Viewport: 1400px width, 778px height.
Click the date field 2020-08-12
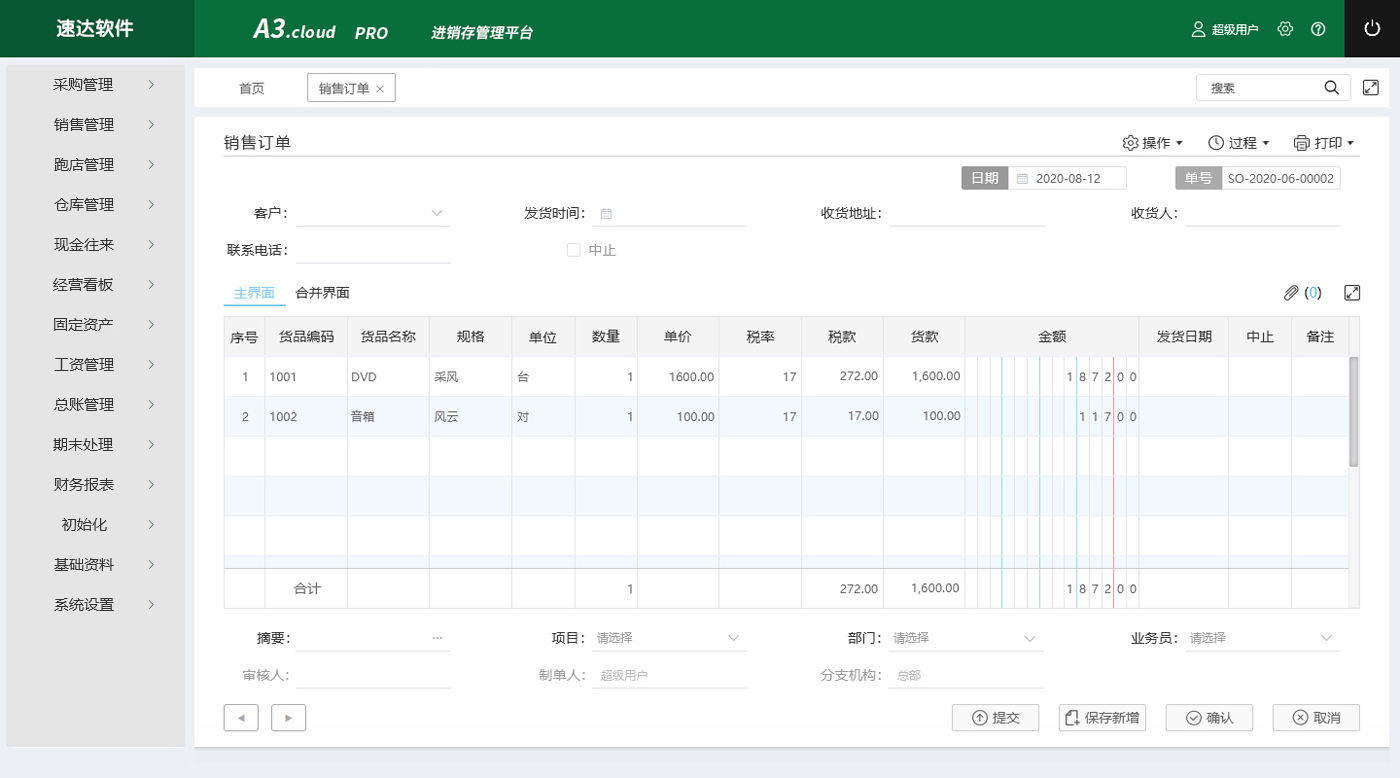click(1068, 178)
